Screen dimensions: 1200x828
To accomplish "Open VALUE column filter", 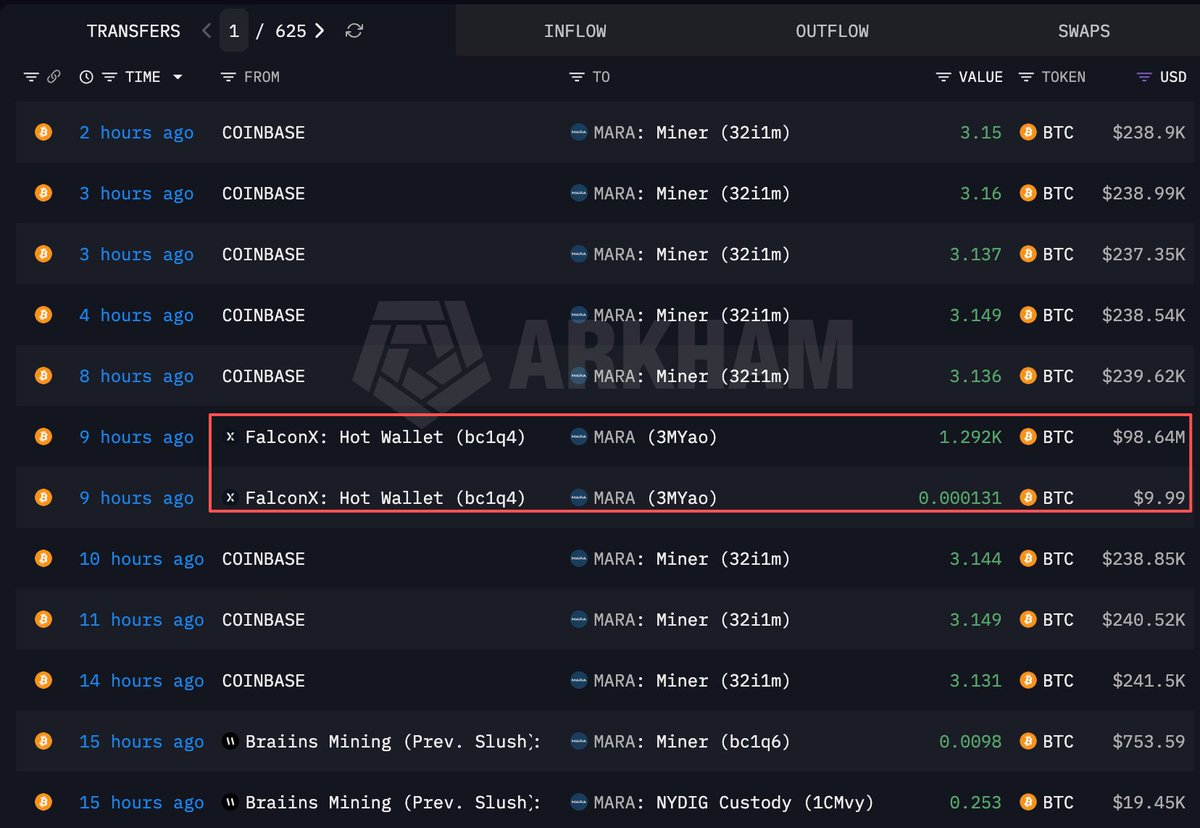I will click(944, 77).
